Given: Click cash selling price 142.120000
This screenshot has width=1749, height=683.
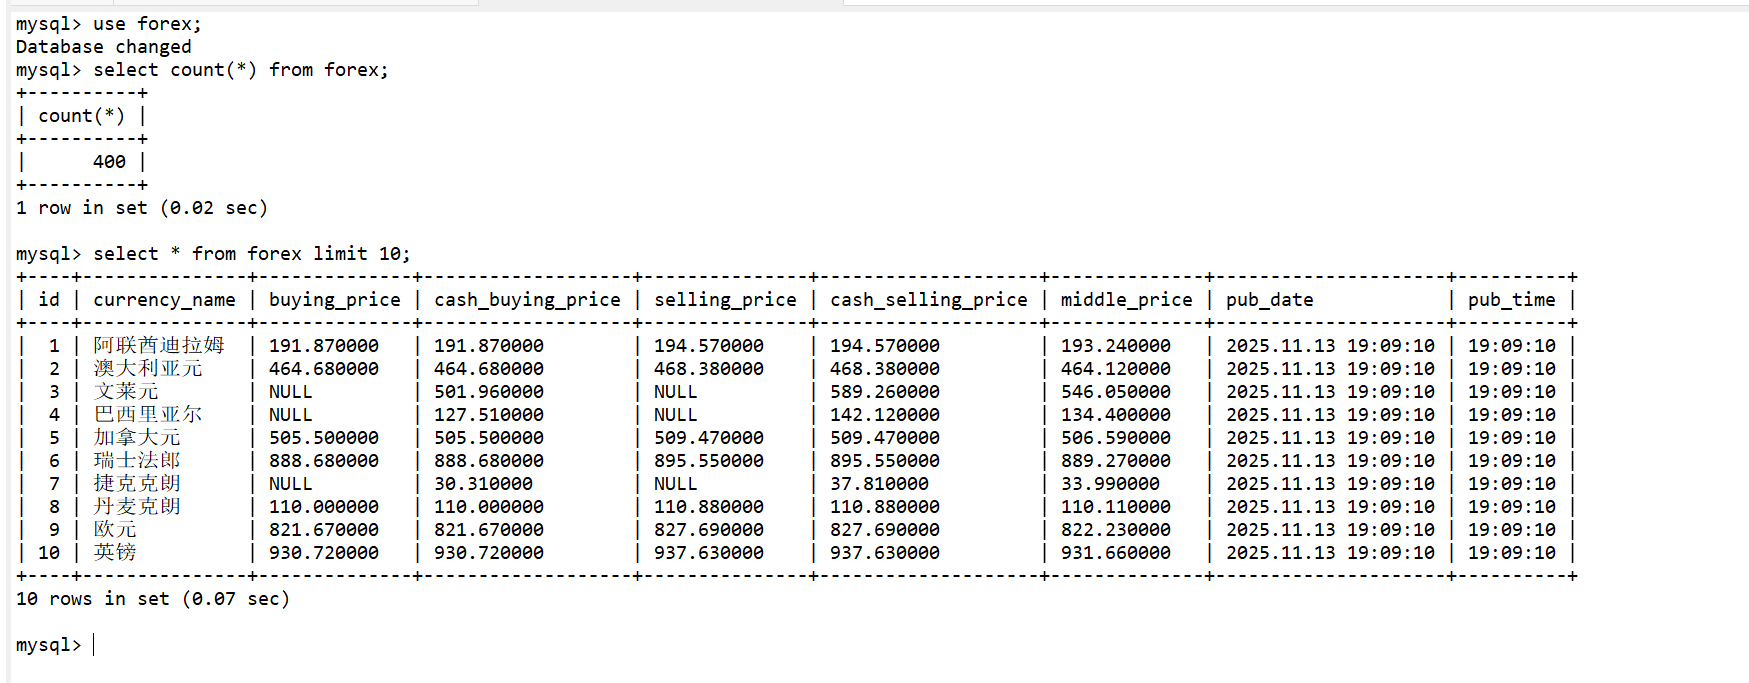Looking at the screenshot, I should click(885, 415).
